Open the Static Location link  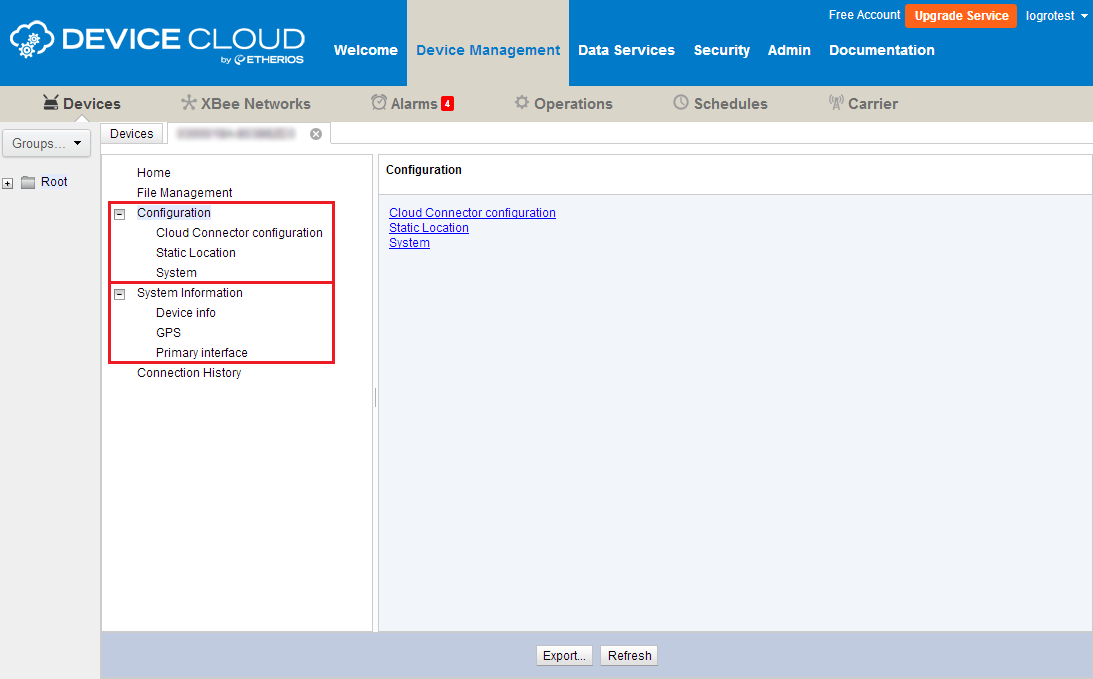(x=429, y=228)
